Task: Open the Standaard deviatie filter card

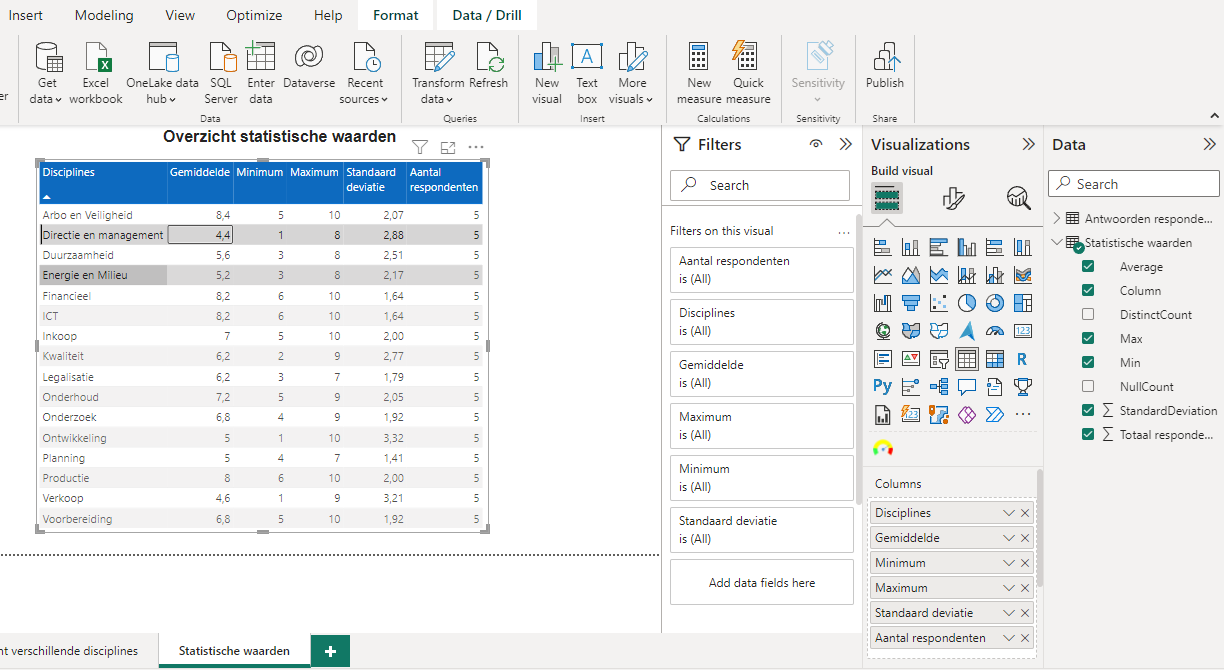Action: (x=762, y=530)
